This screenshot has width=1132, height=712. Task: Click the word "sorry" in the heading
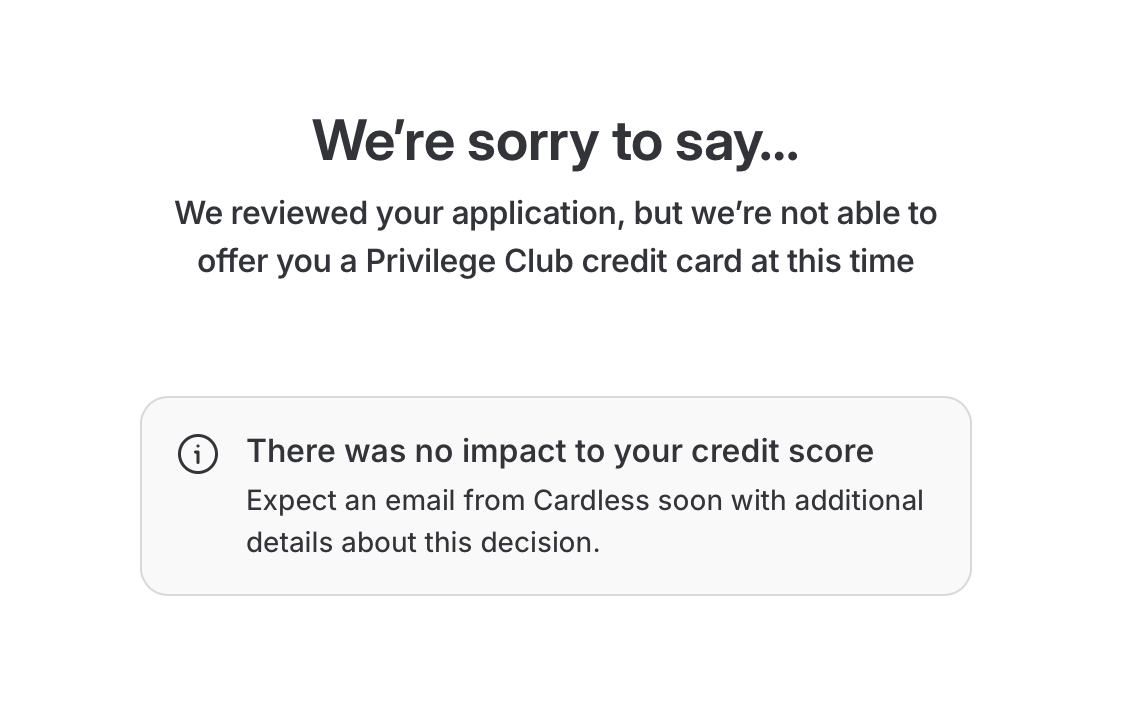pyautogui.click(x=533, y=142)
